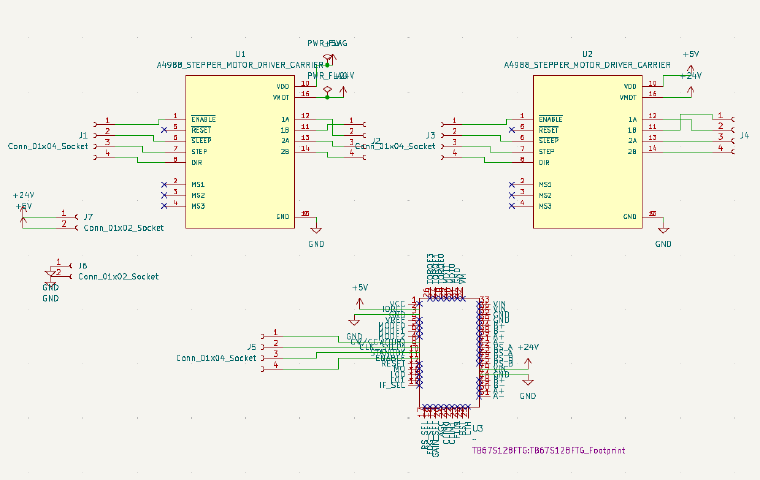Select the J6 reference label
The image size is (760, 480).
point(83,266)
